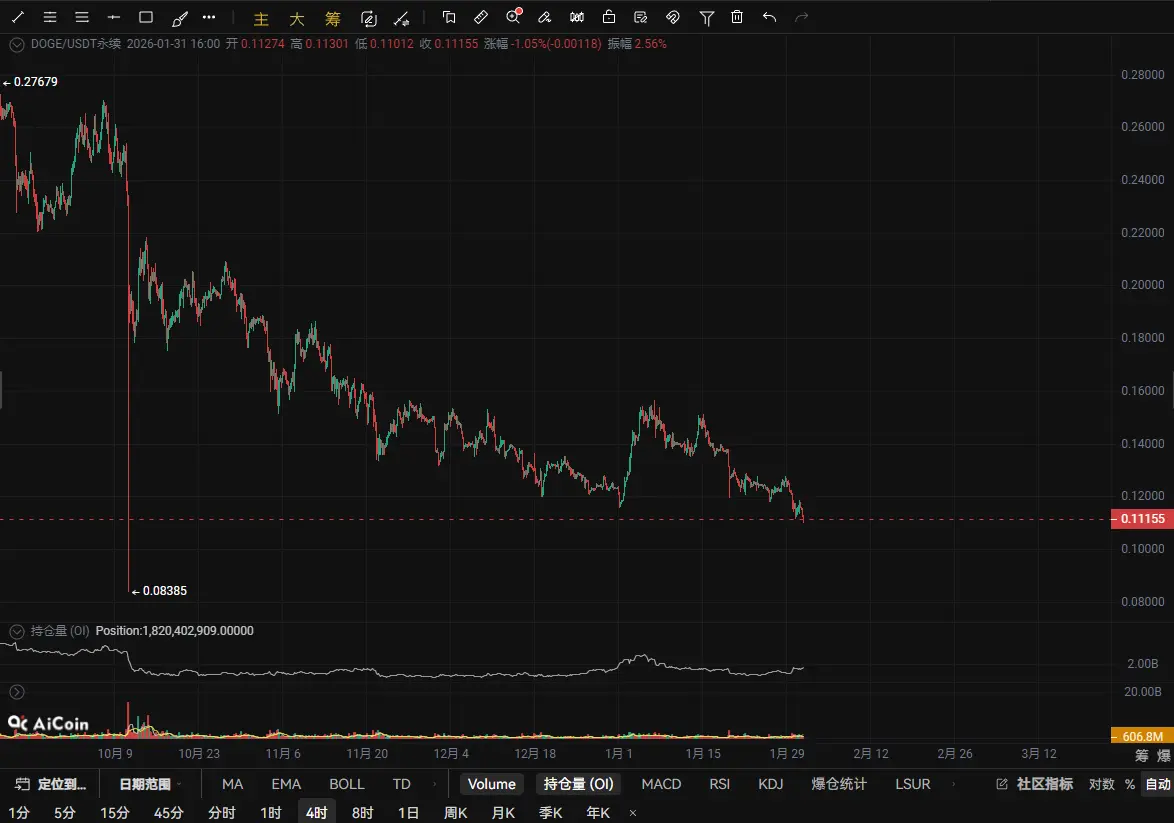
Task: Collapse the 持仓量 (OI) indicator panel chevron
Action: pyautogui.click(x=16, y=631)
